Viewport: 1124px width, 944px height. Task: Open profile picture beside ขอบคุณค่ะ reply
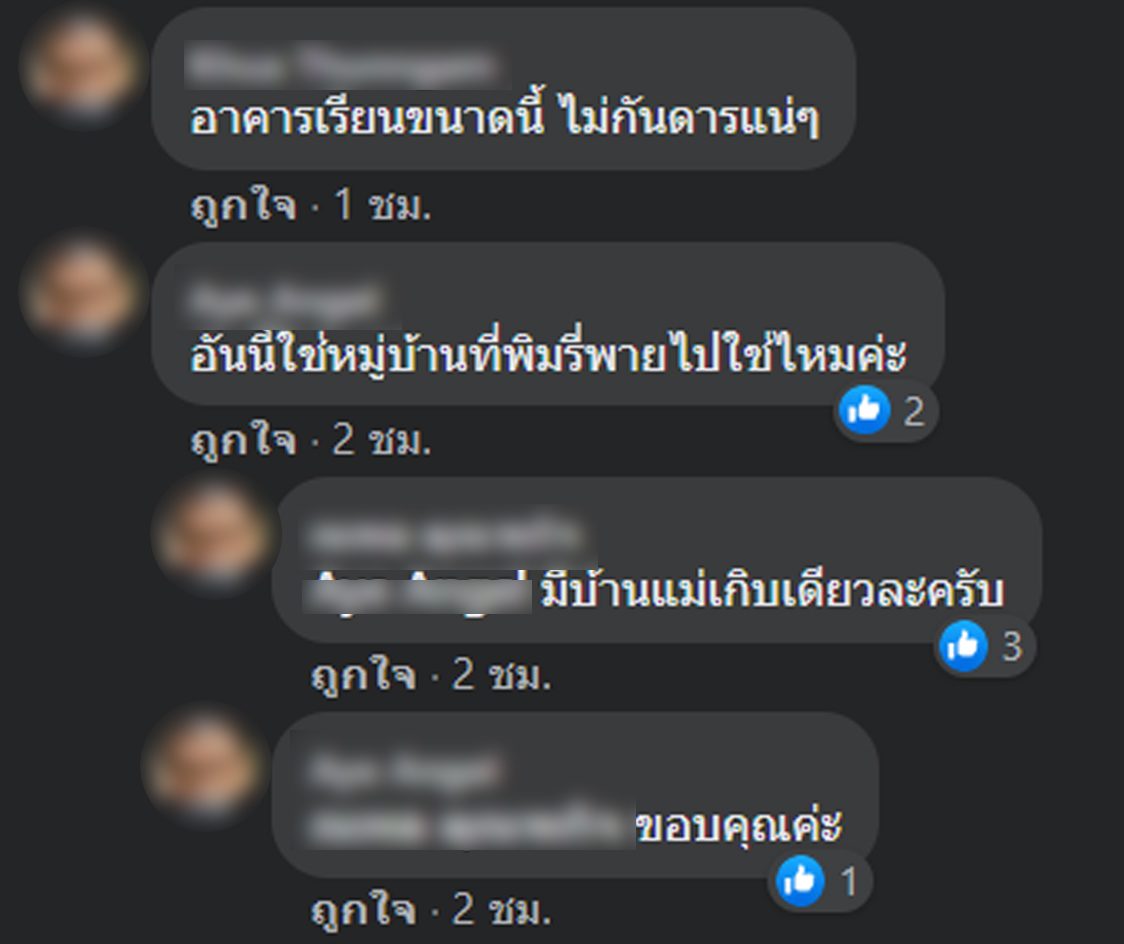pos(204,767)
